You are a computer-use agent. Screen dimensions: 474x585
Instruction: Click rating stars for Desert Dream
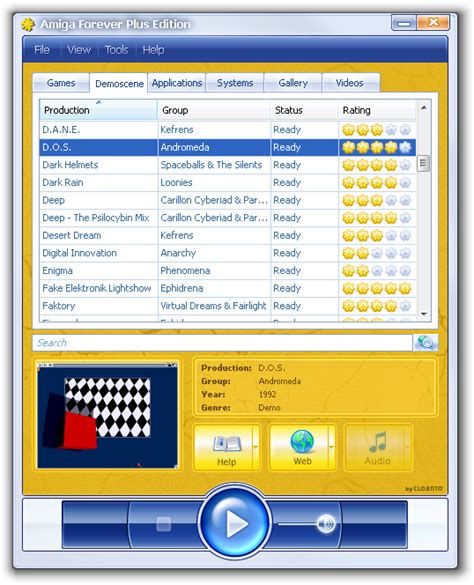pos(377,235)
